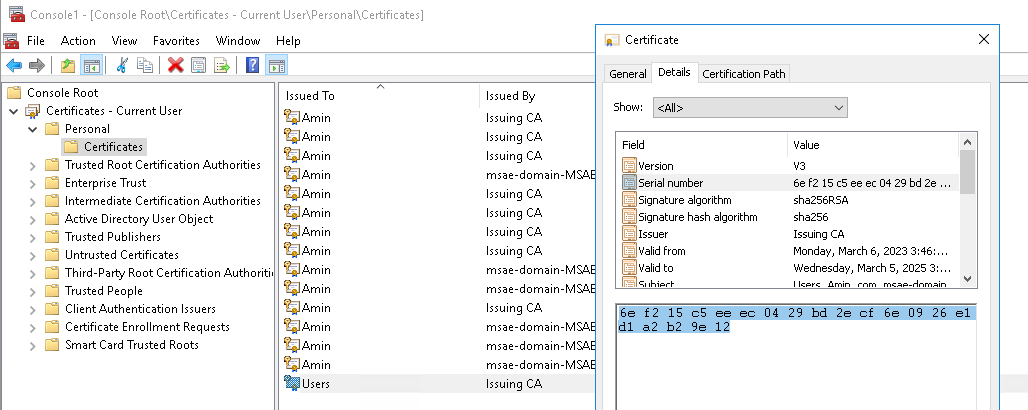Click the Up one level folder icon
The width and height of the screenshot is (1028, 410).
68,65
